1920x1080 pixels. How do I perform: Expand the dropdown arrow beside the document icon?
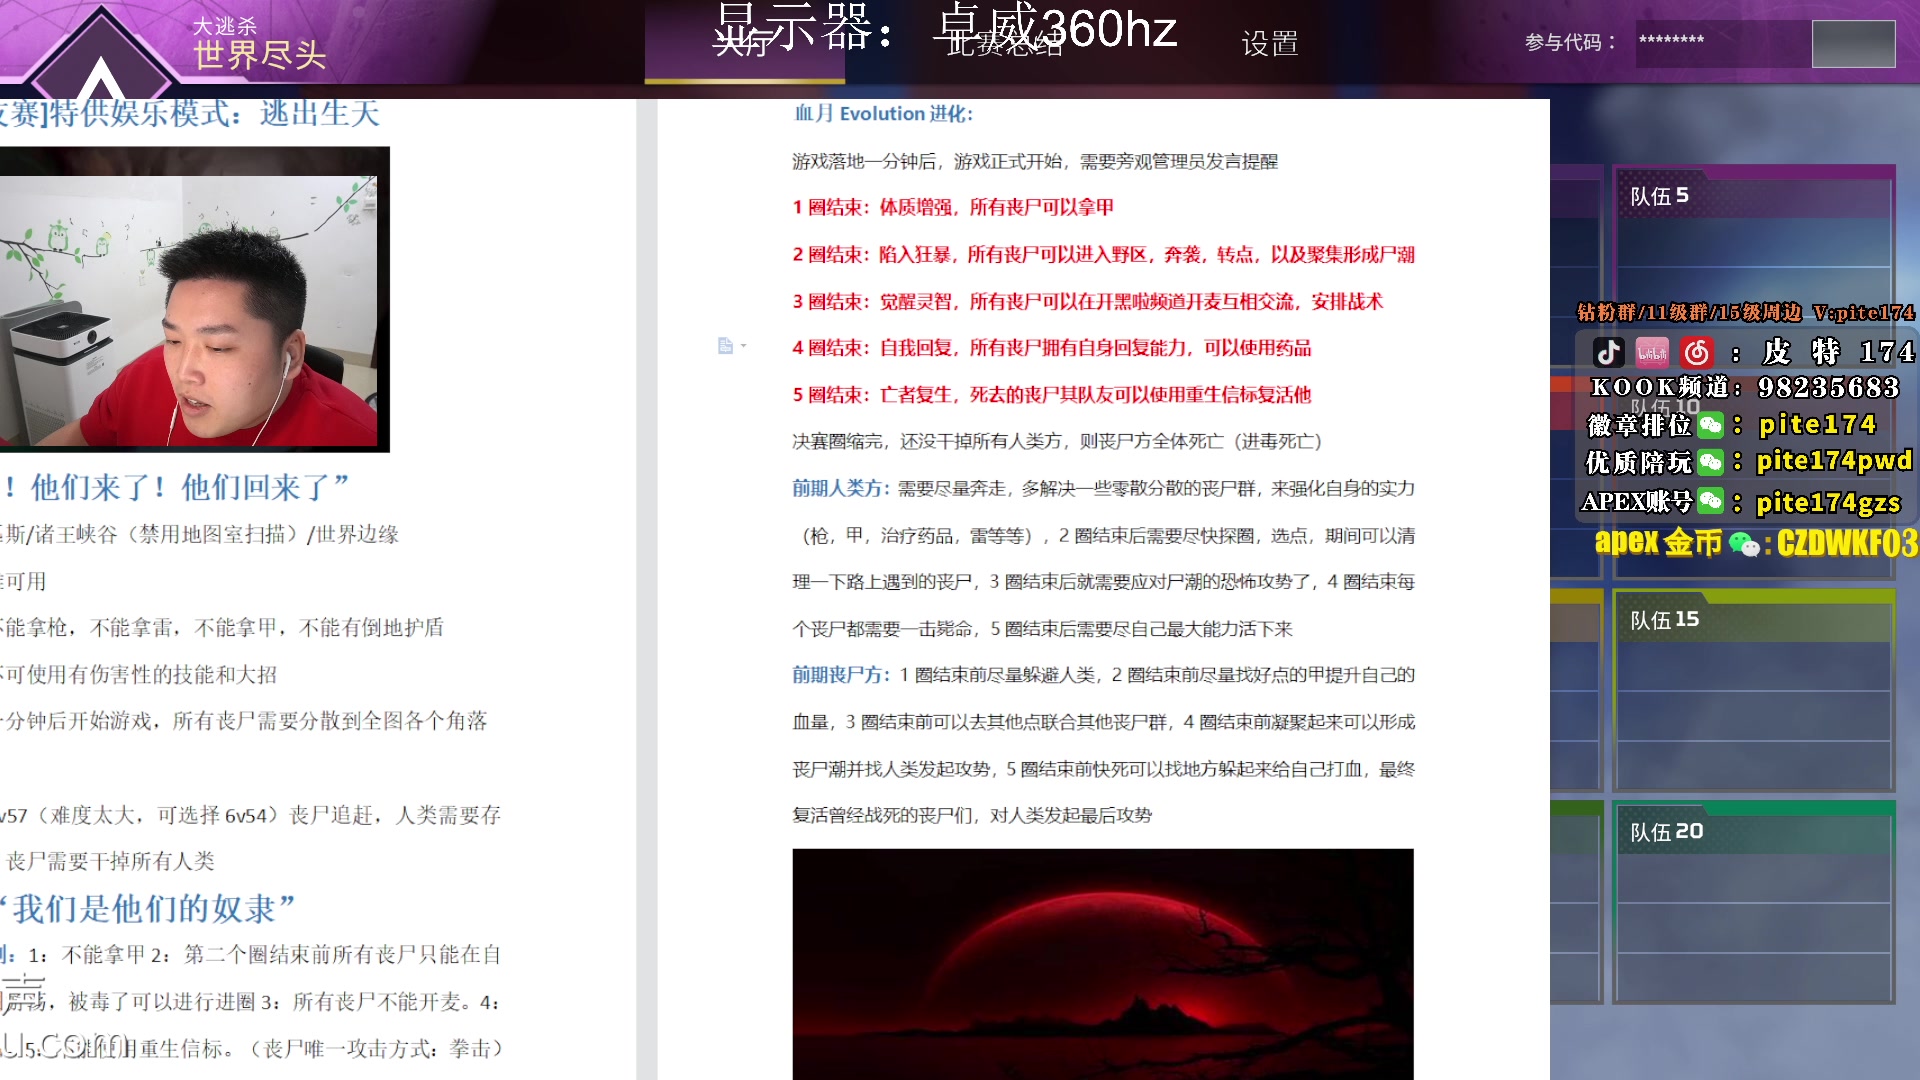(743, 346)
